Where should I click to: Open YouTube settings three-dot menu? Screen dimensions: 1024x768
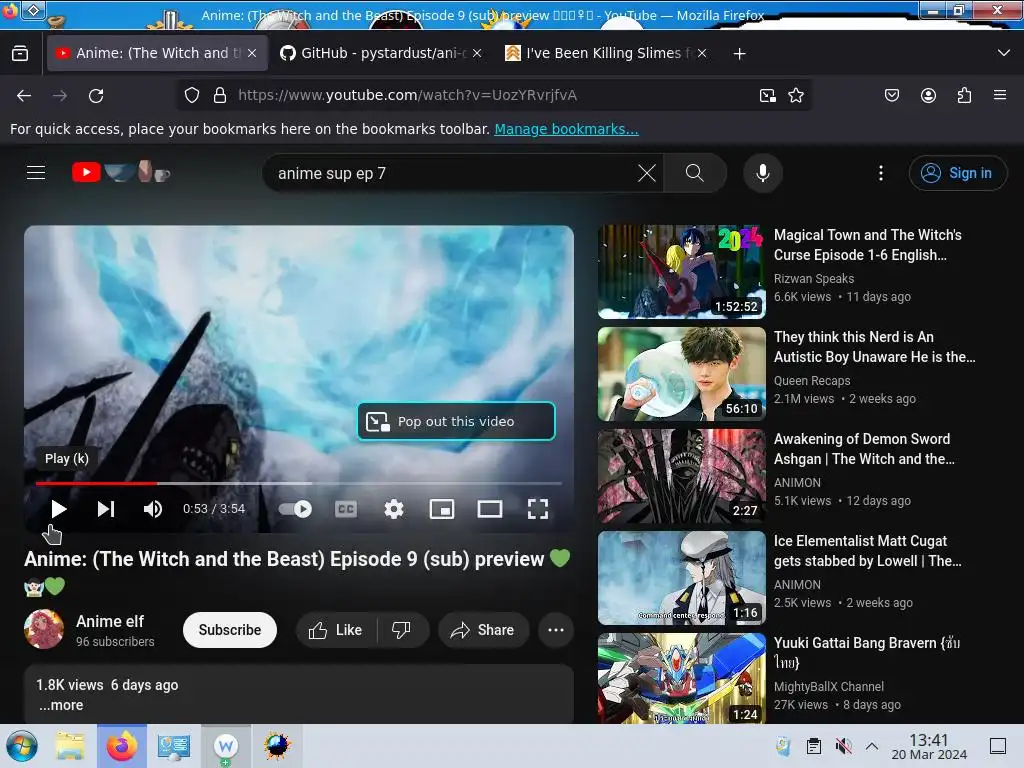pyautogui.click(x=880, y=173)
